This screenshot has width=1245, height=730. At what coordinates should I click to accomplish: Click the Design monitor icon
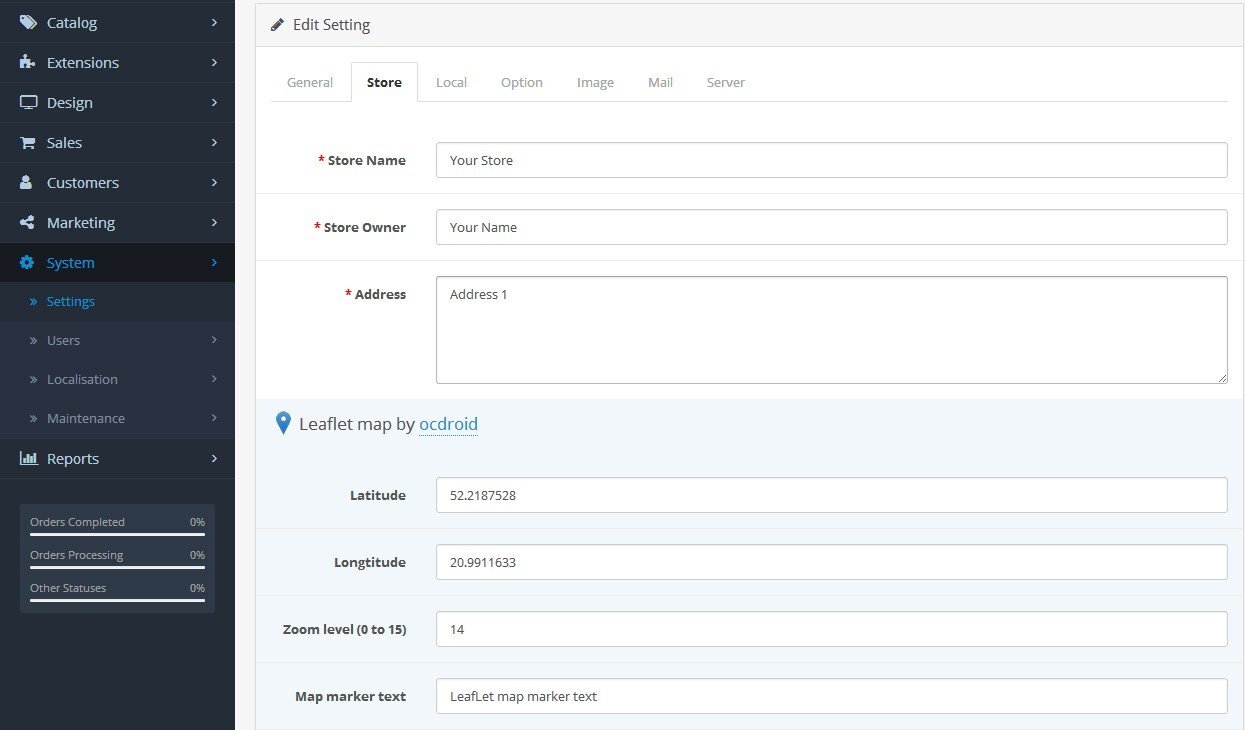point(28,102)
